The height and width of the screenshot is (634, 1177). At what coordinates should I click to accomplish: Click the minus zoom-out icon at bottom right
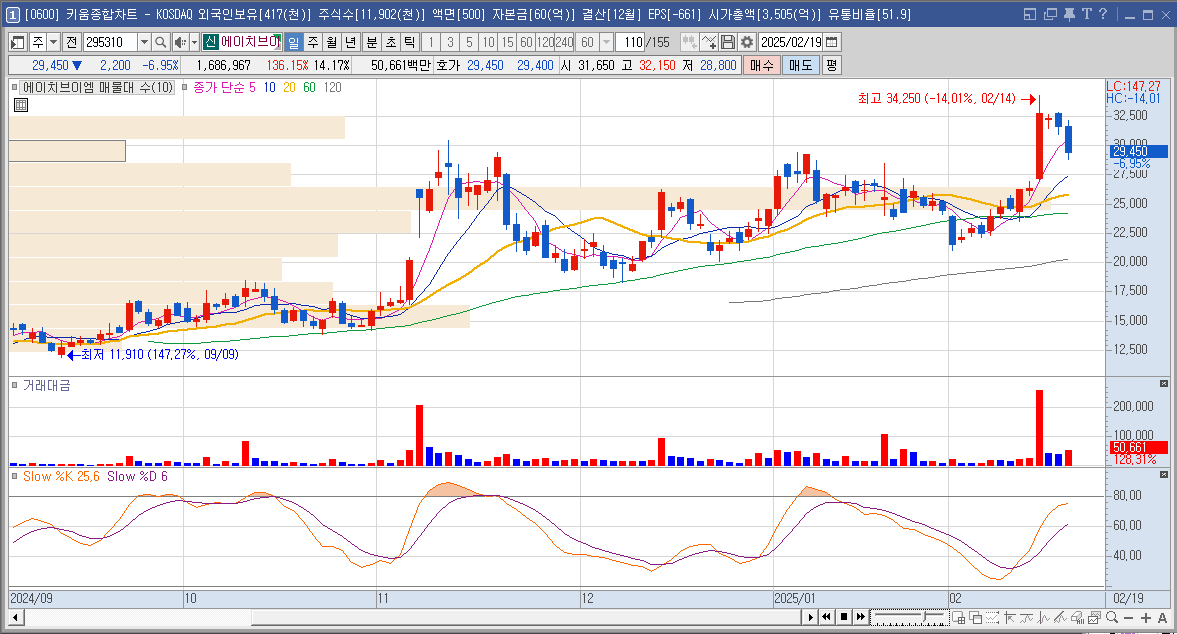(1128, 617)
